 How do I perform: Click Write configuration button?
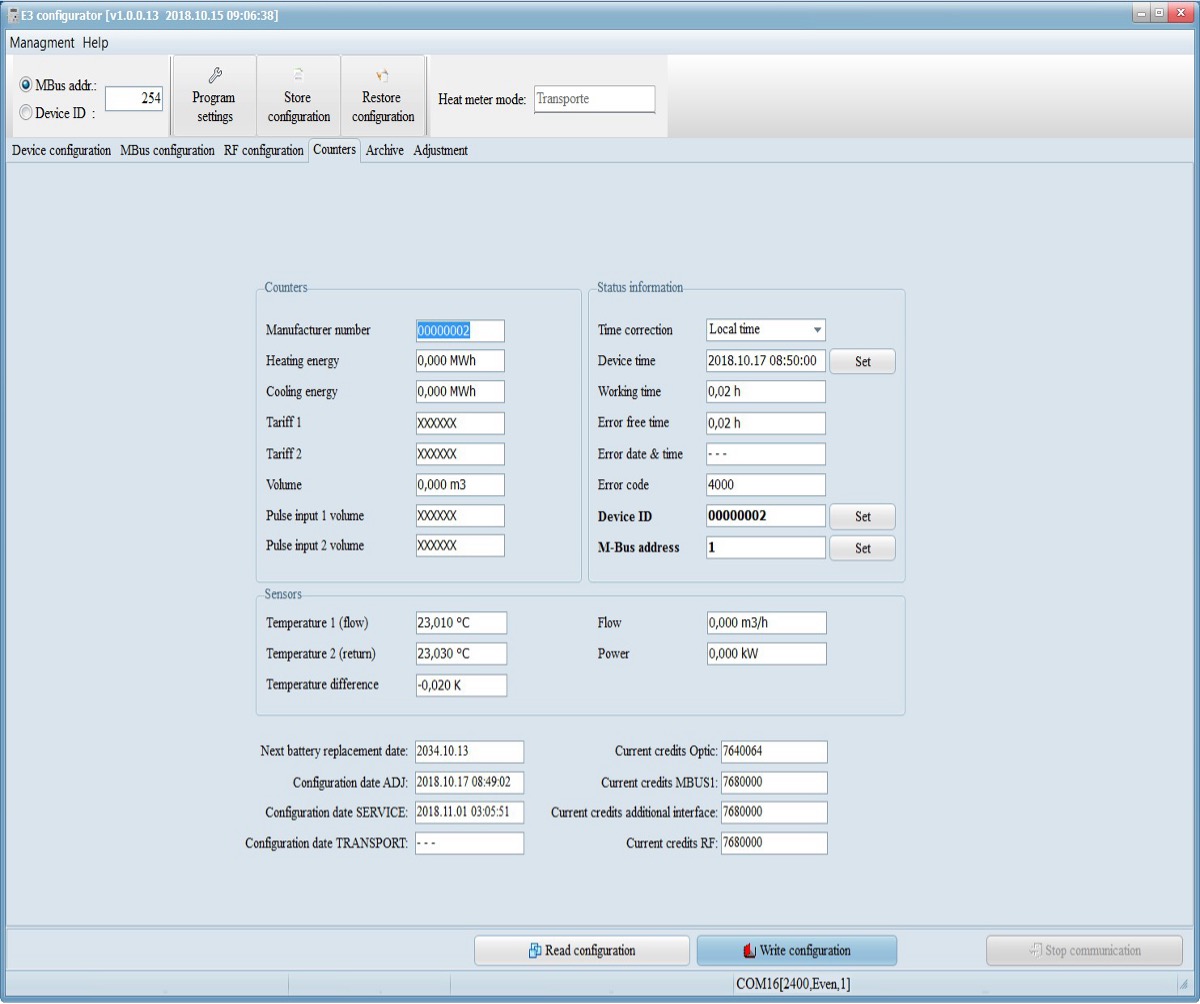point(796,951)
